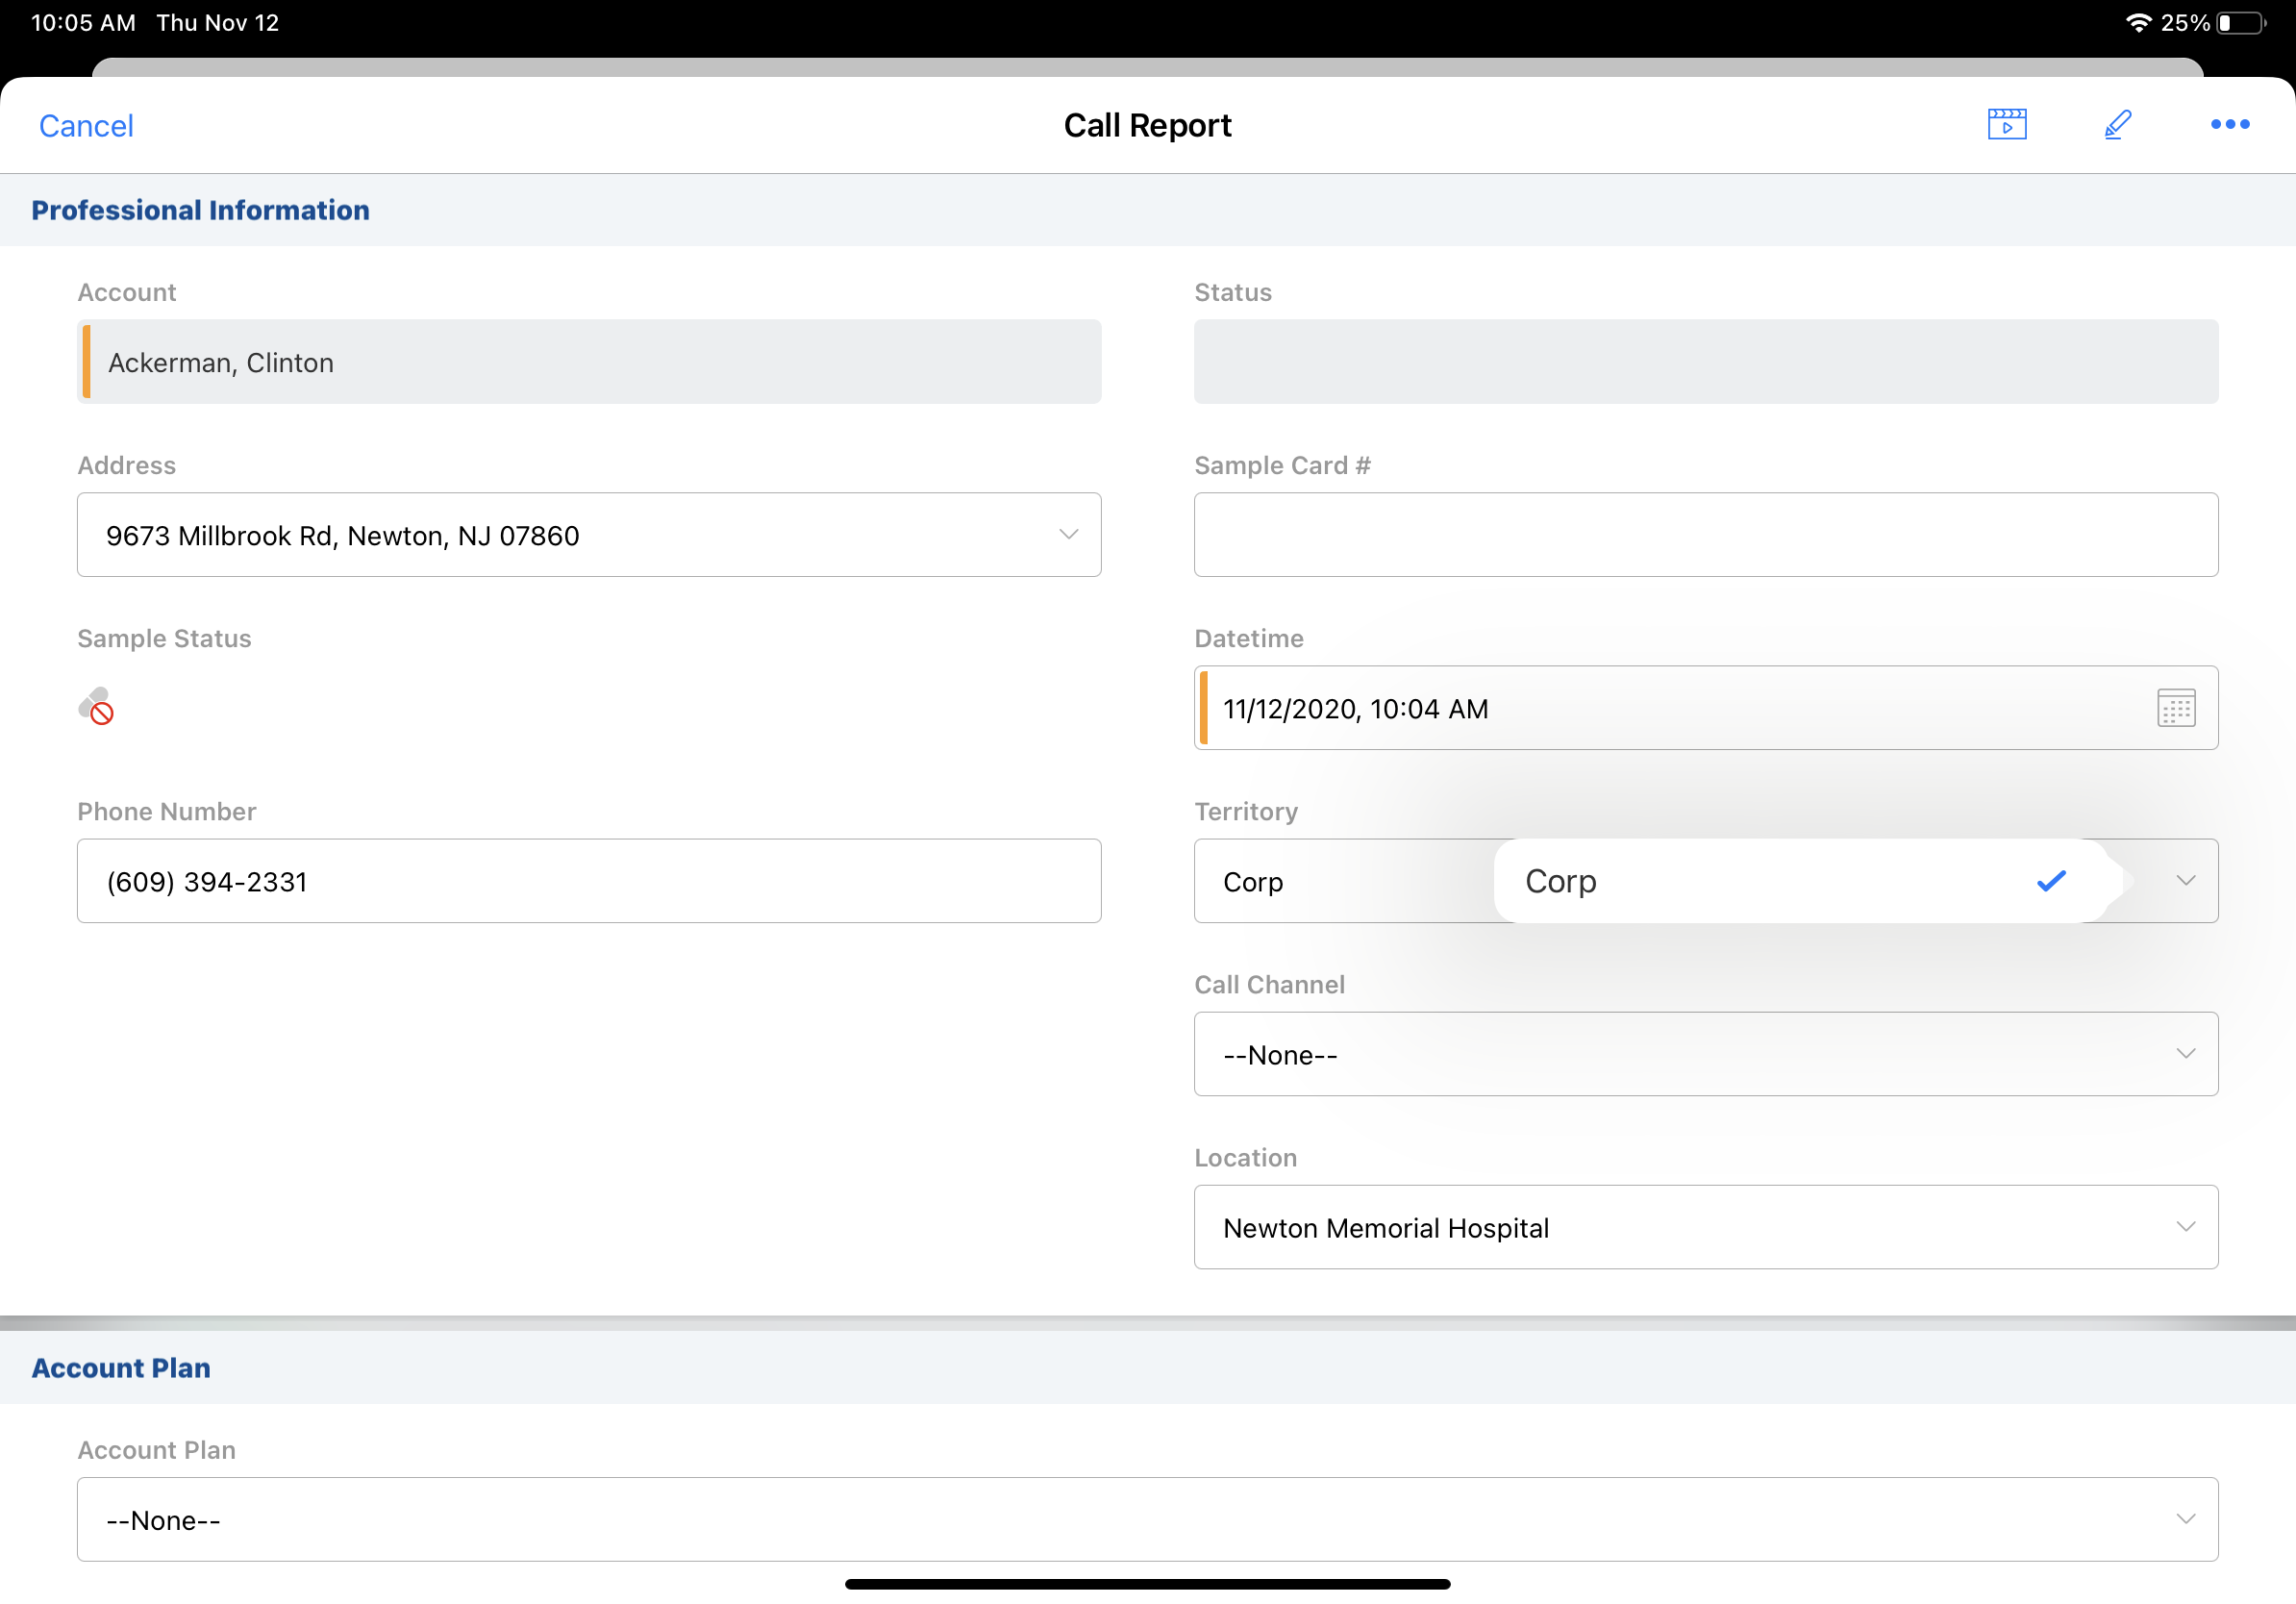Open the Location dropdown showing Newton Memorial Hospital
This screenshot has width=2296, height=1604.
[x=1705, y=1227]
